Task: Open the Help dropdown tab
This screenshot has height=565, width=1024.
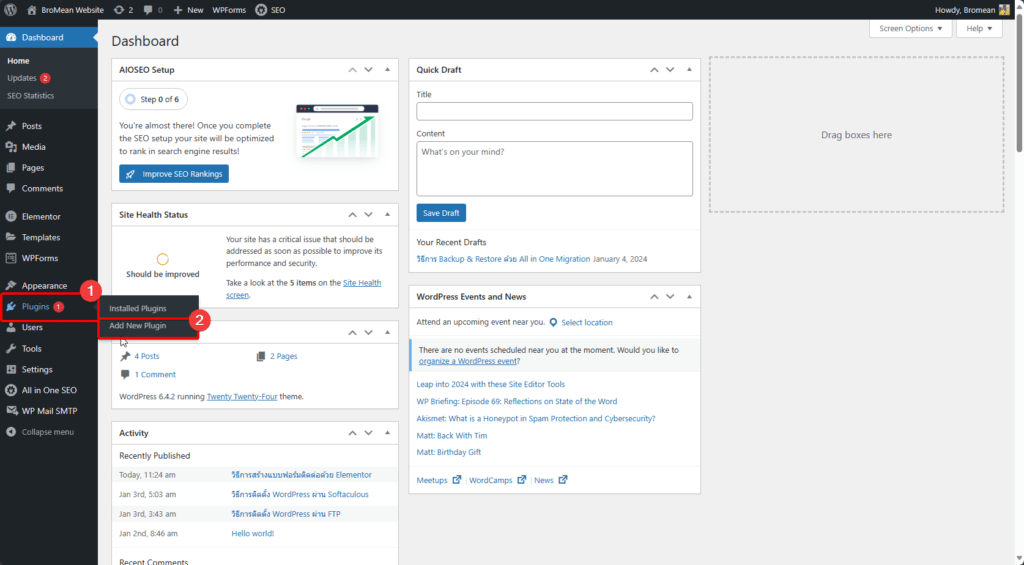Action: (x=978, y=29)
